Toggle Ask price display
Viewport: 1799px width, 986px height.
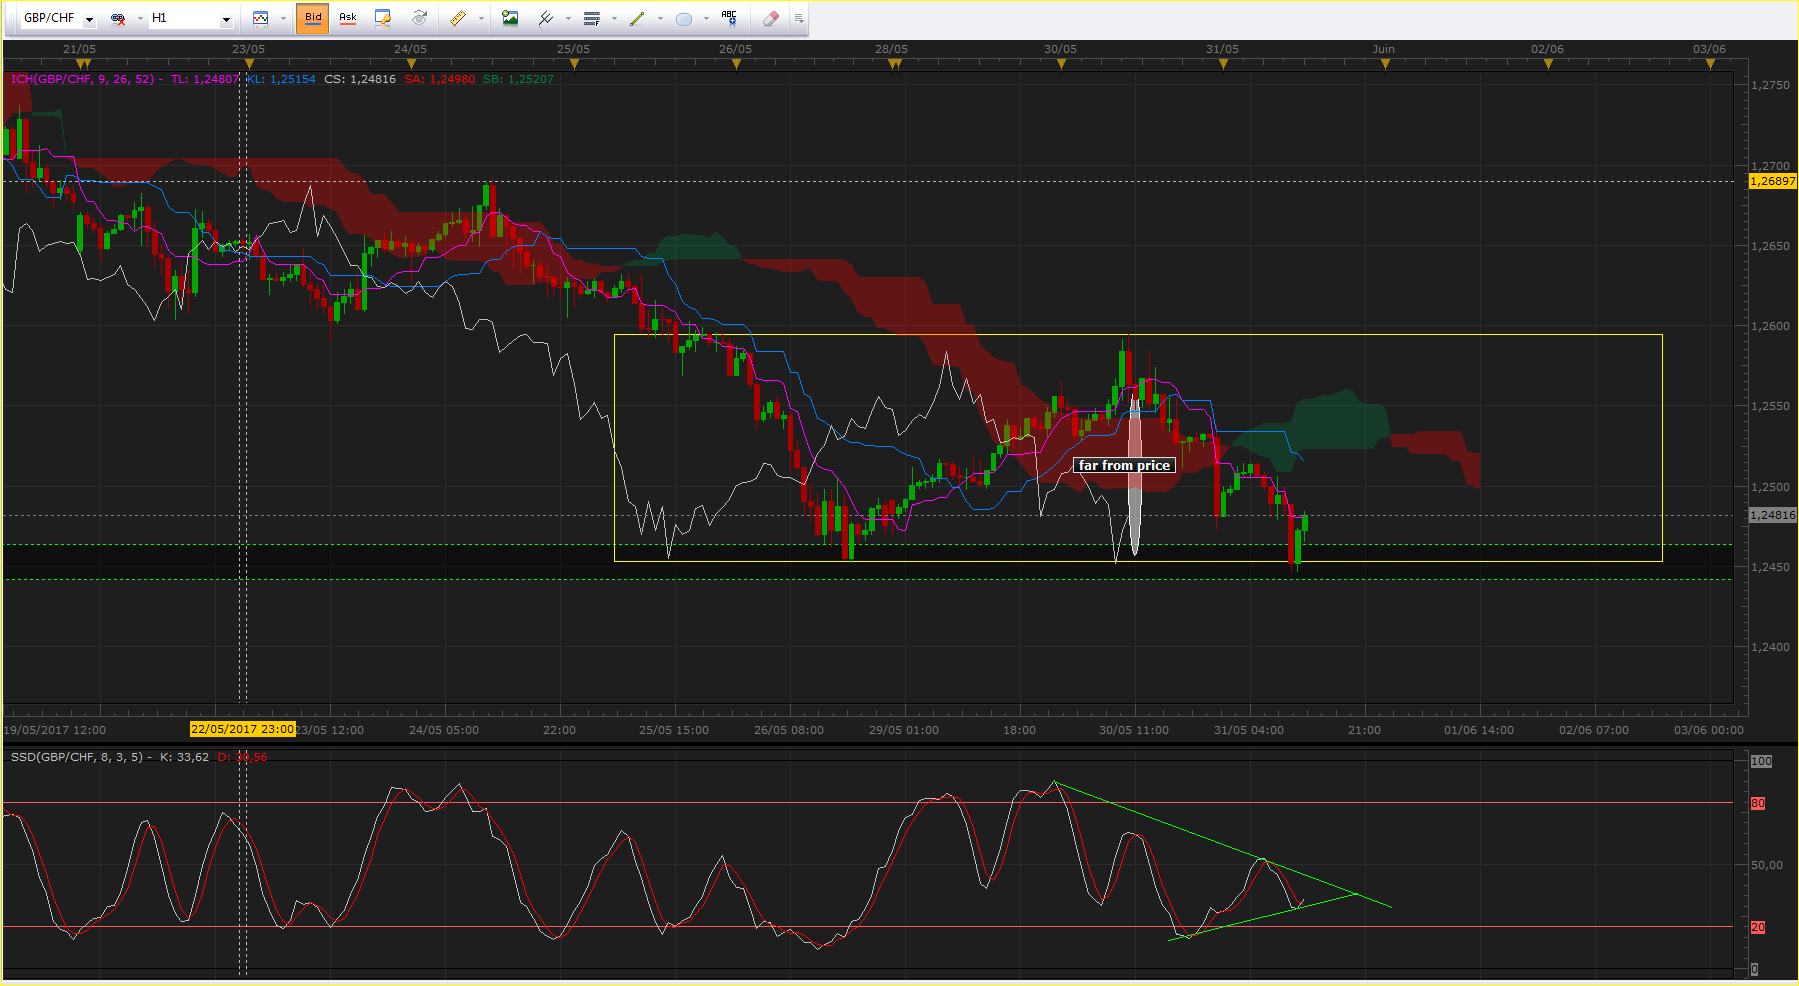pyautogui.click(x=348, y=18)
